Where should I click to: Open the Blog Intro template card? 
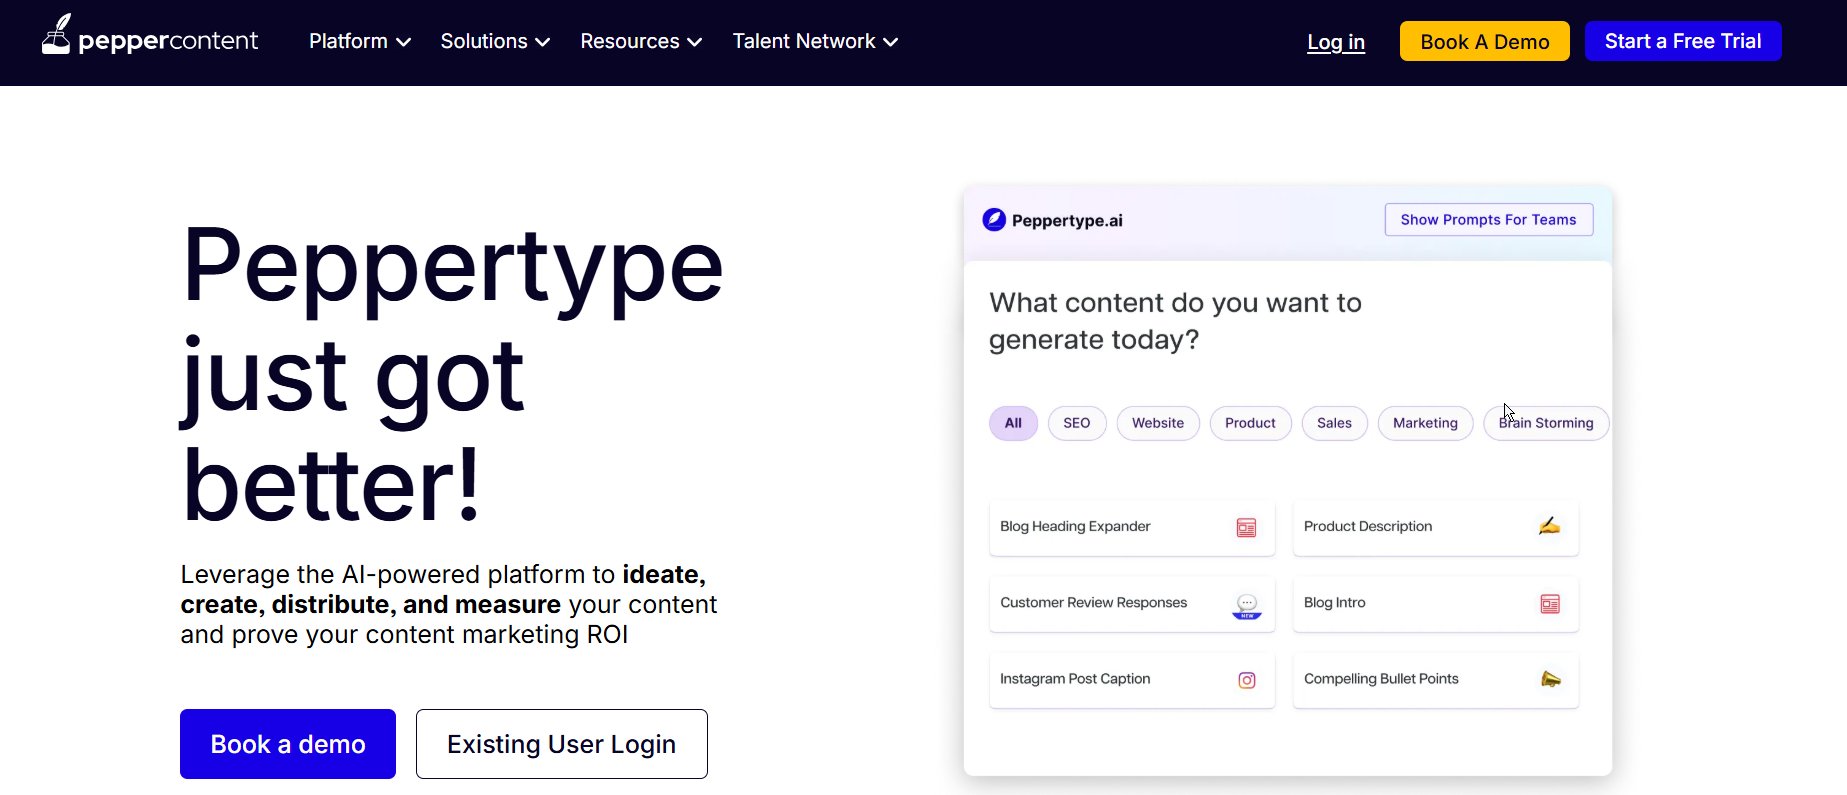[x=1436, y=603]
